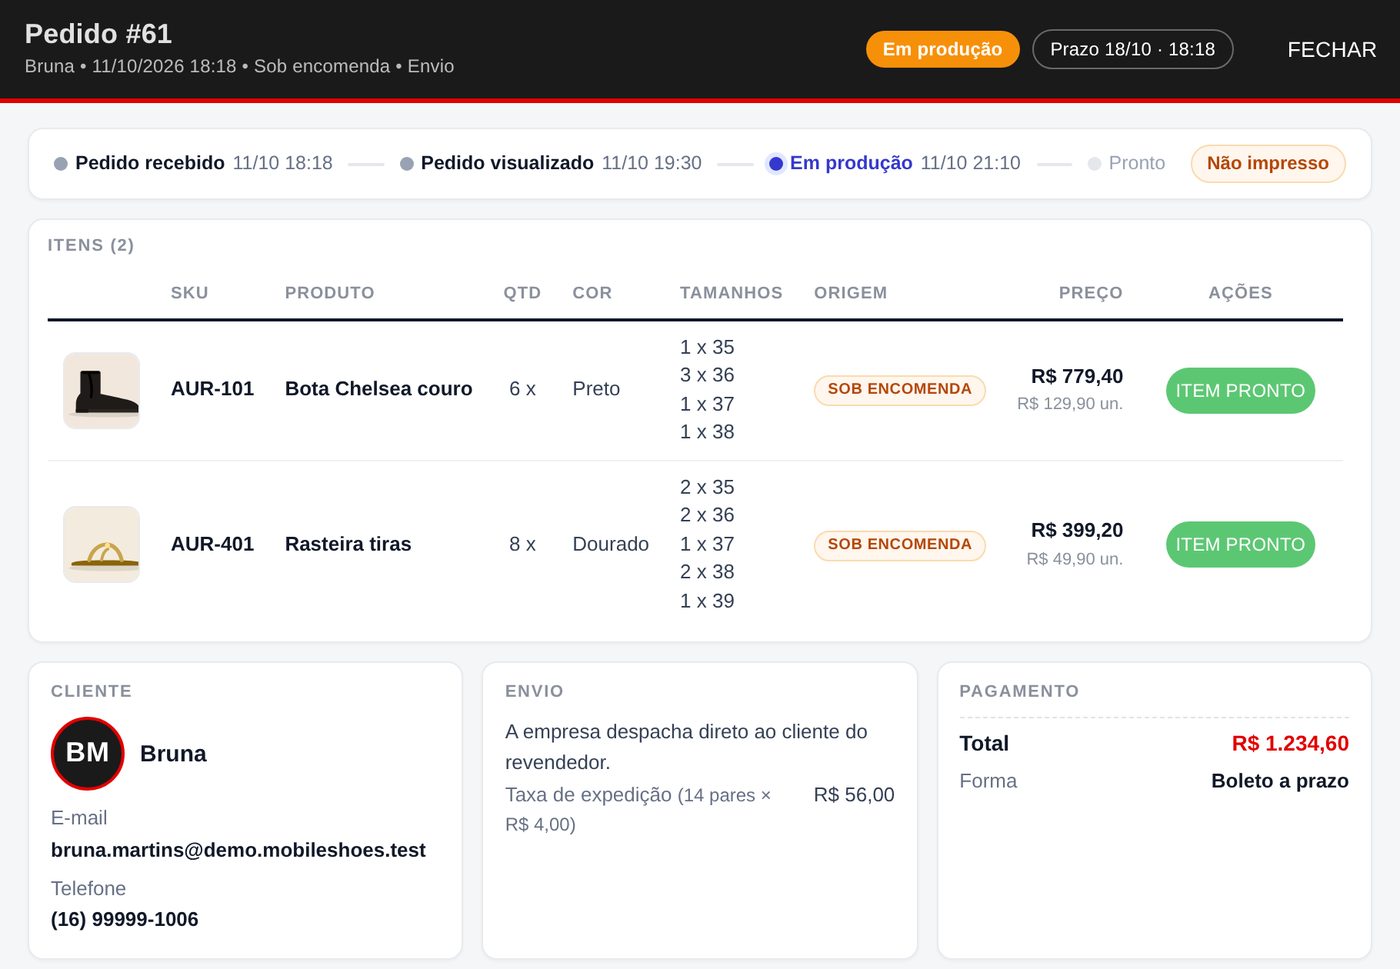This screenshot has height=969, width=1400.
Task: Open the Rasteira tiras sandal thumbnail
Action: click(x=101, y=544)
